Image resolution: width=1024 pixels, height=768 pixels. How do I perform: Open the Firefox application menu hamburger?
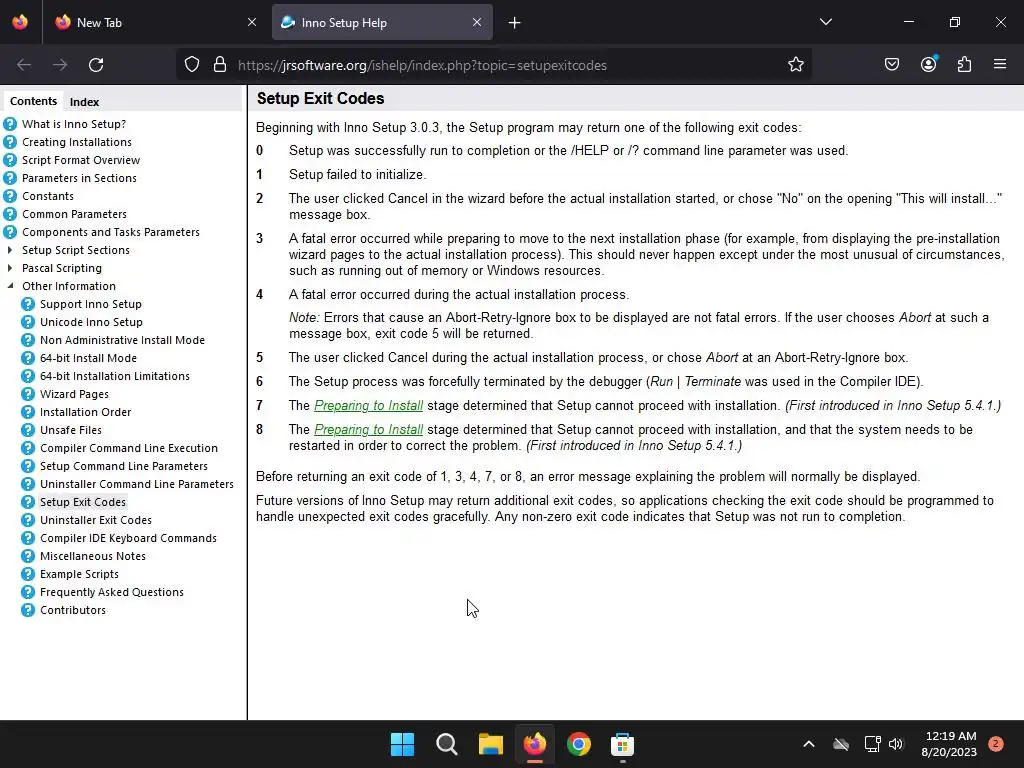pos(1000,65)
